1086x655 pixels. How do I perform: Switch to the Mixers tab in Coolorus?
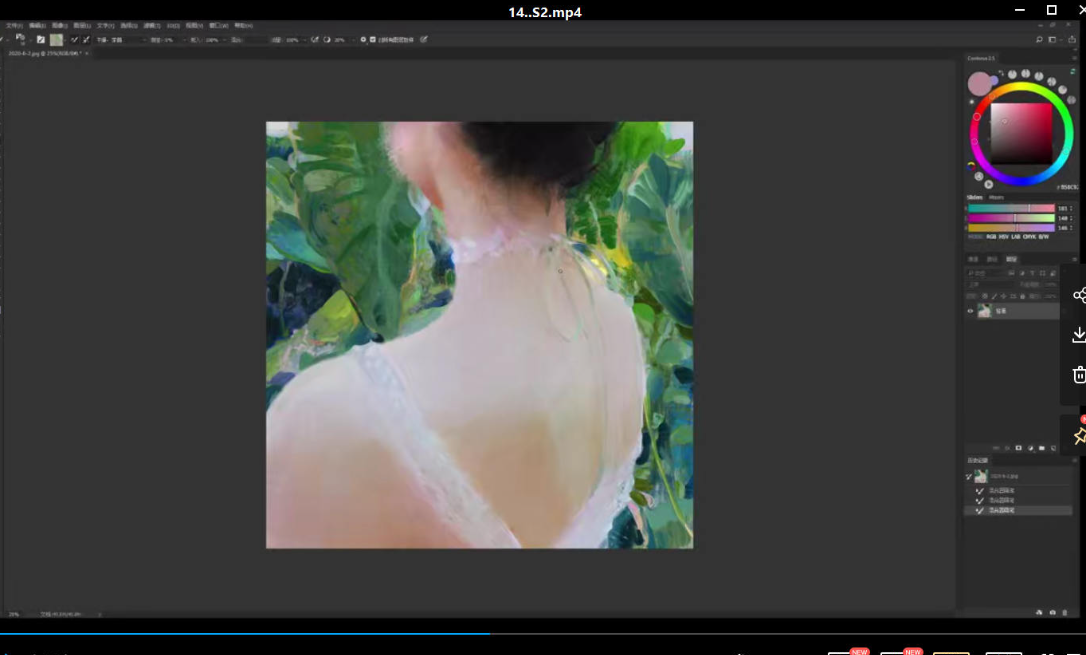click(x=996, y=197)
